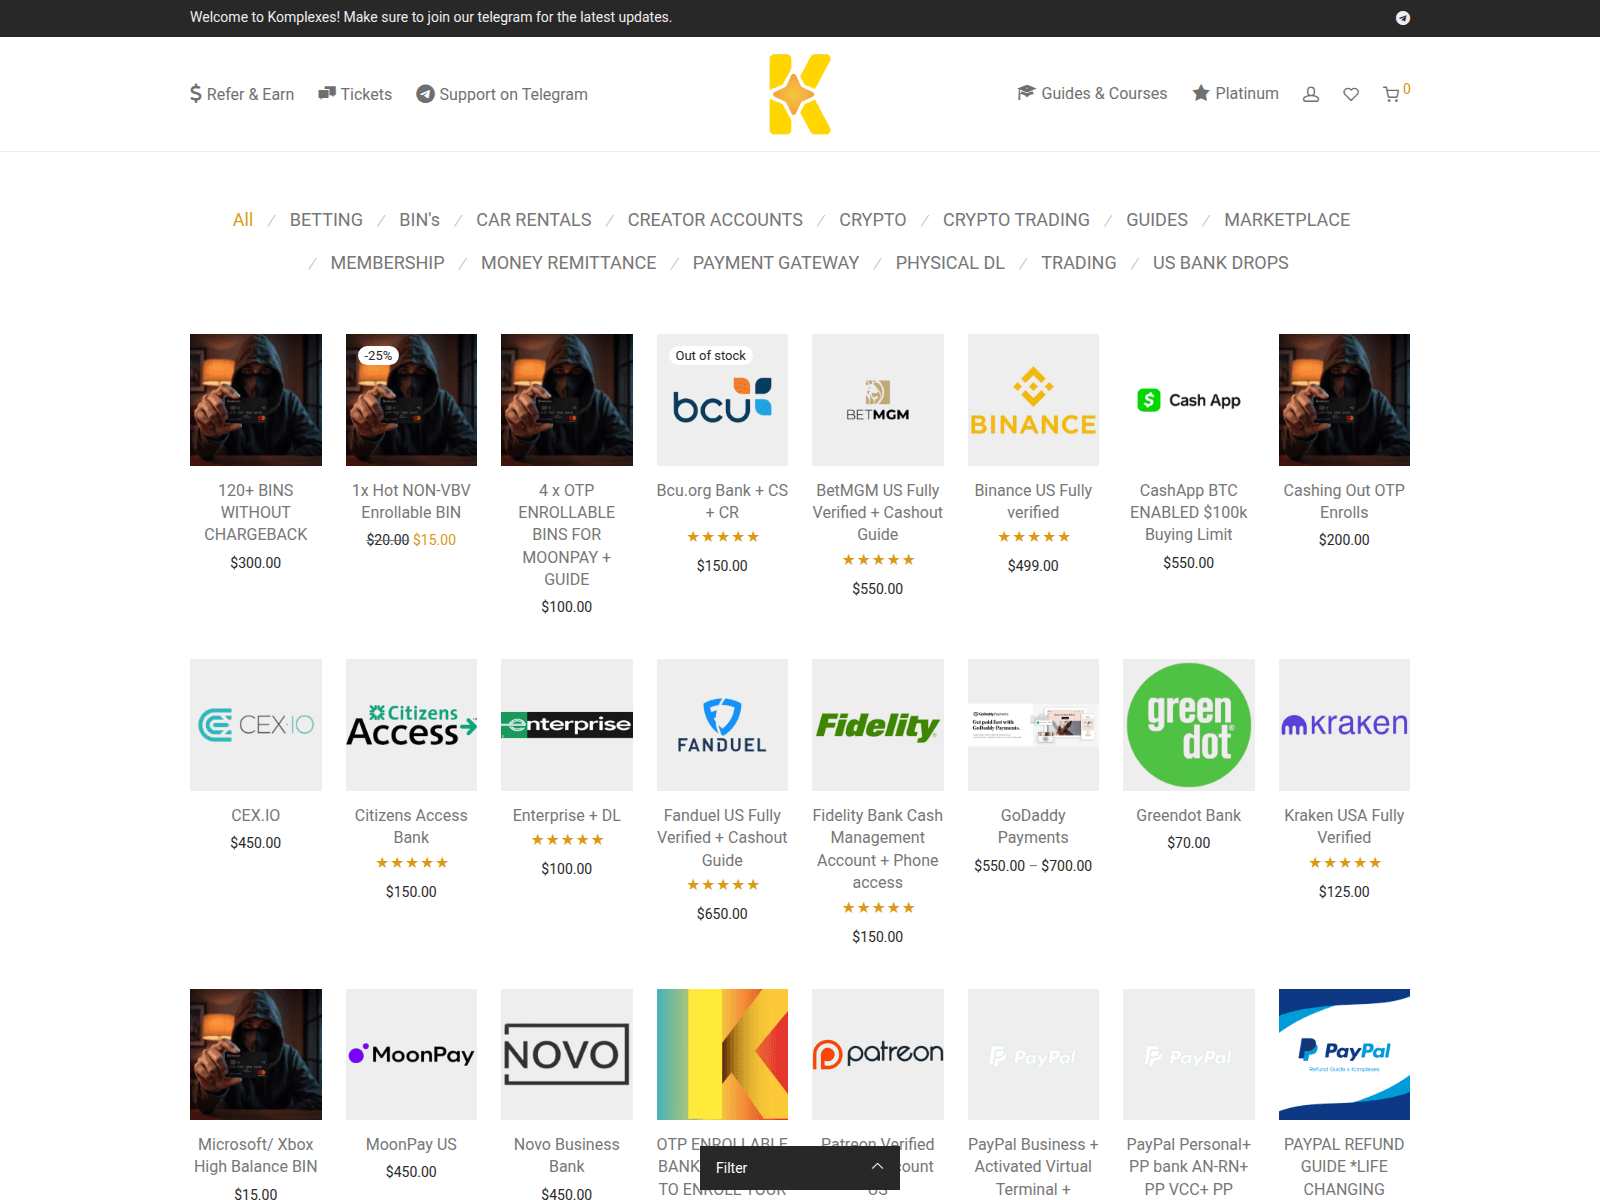Open the bcu logo product image

[x=722, y=400]
